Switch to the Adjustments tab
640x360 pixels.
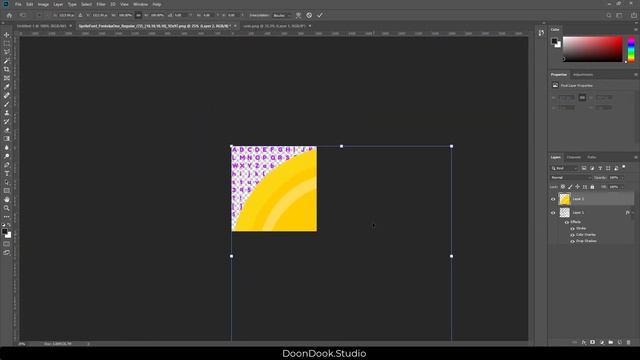583,75
